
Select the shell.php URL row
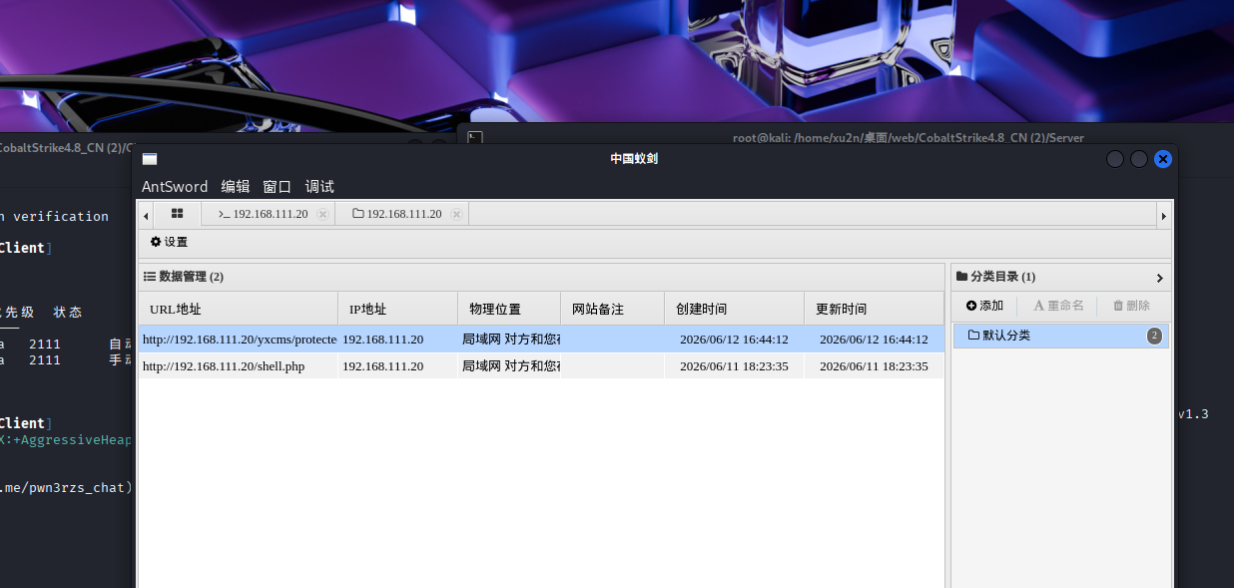click(x=540, y=366)
